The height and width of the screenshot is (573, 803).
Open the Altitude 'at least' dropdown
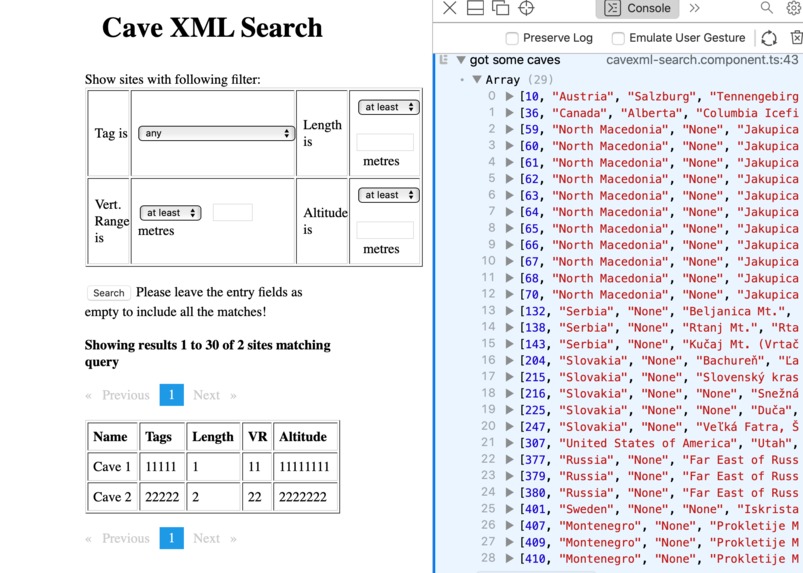pos(389,195)
